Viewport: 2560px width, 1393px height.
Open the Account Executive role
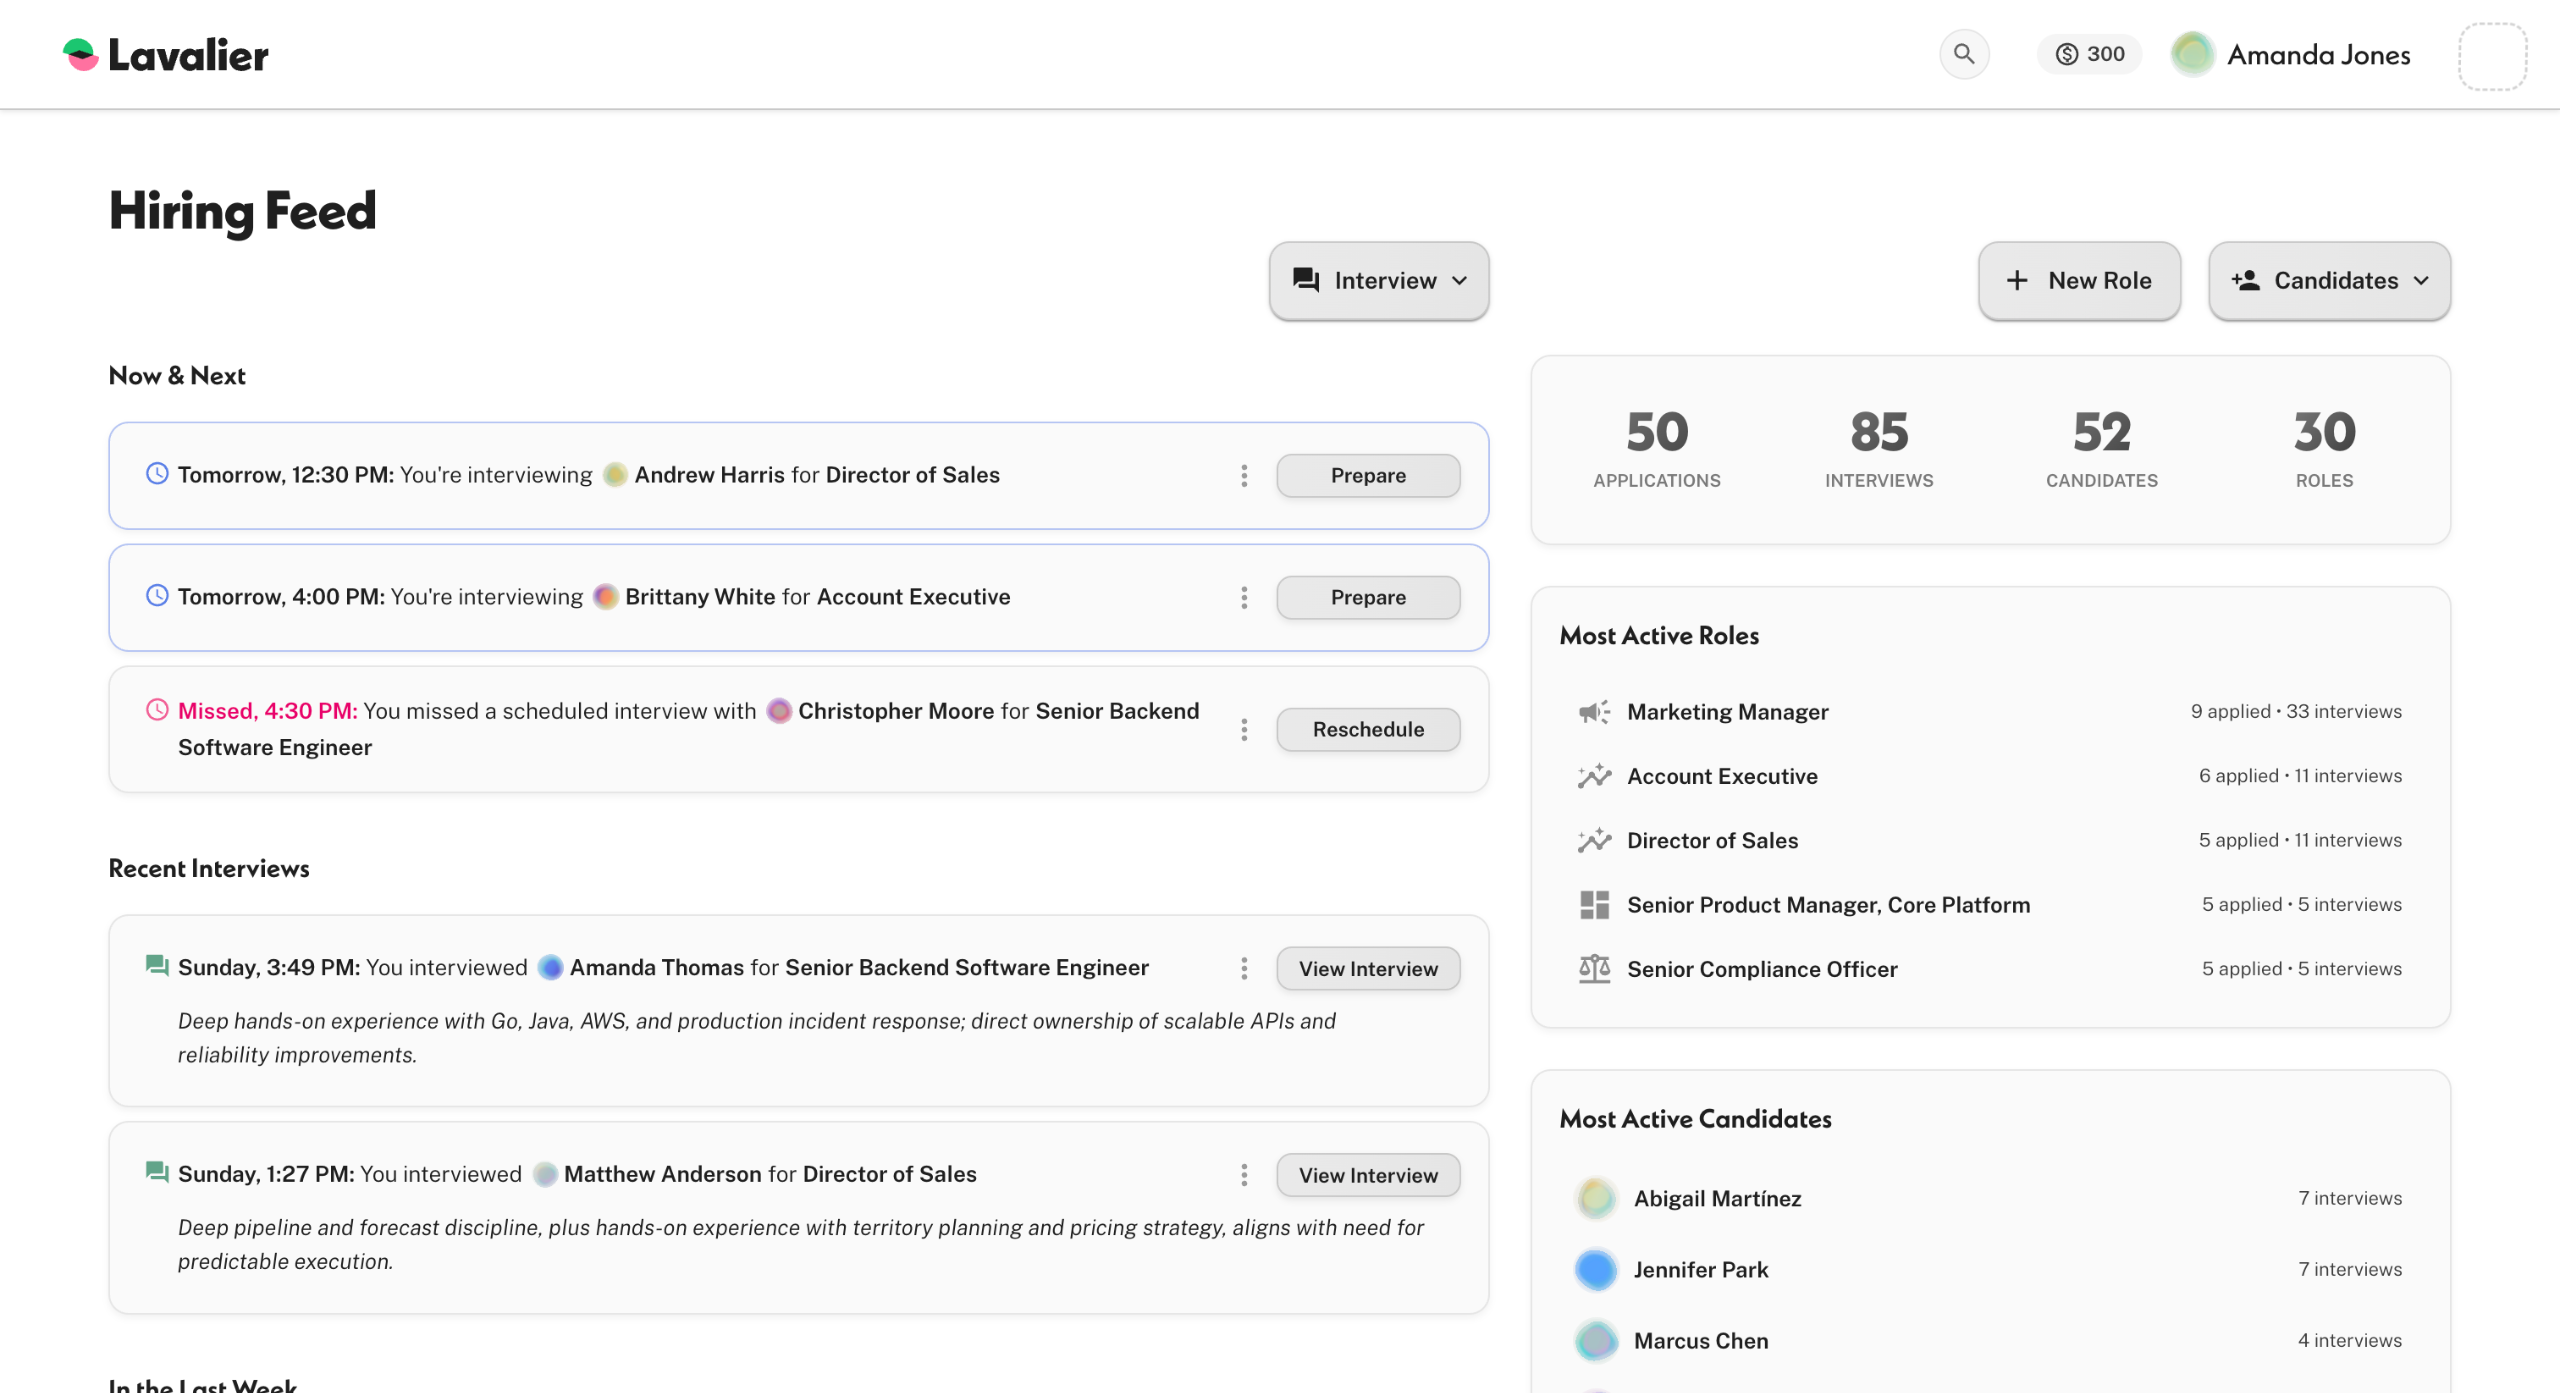[x=1721, y=777]
